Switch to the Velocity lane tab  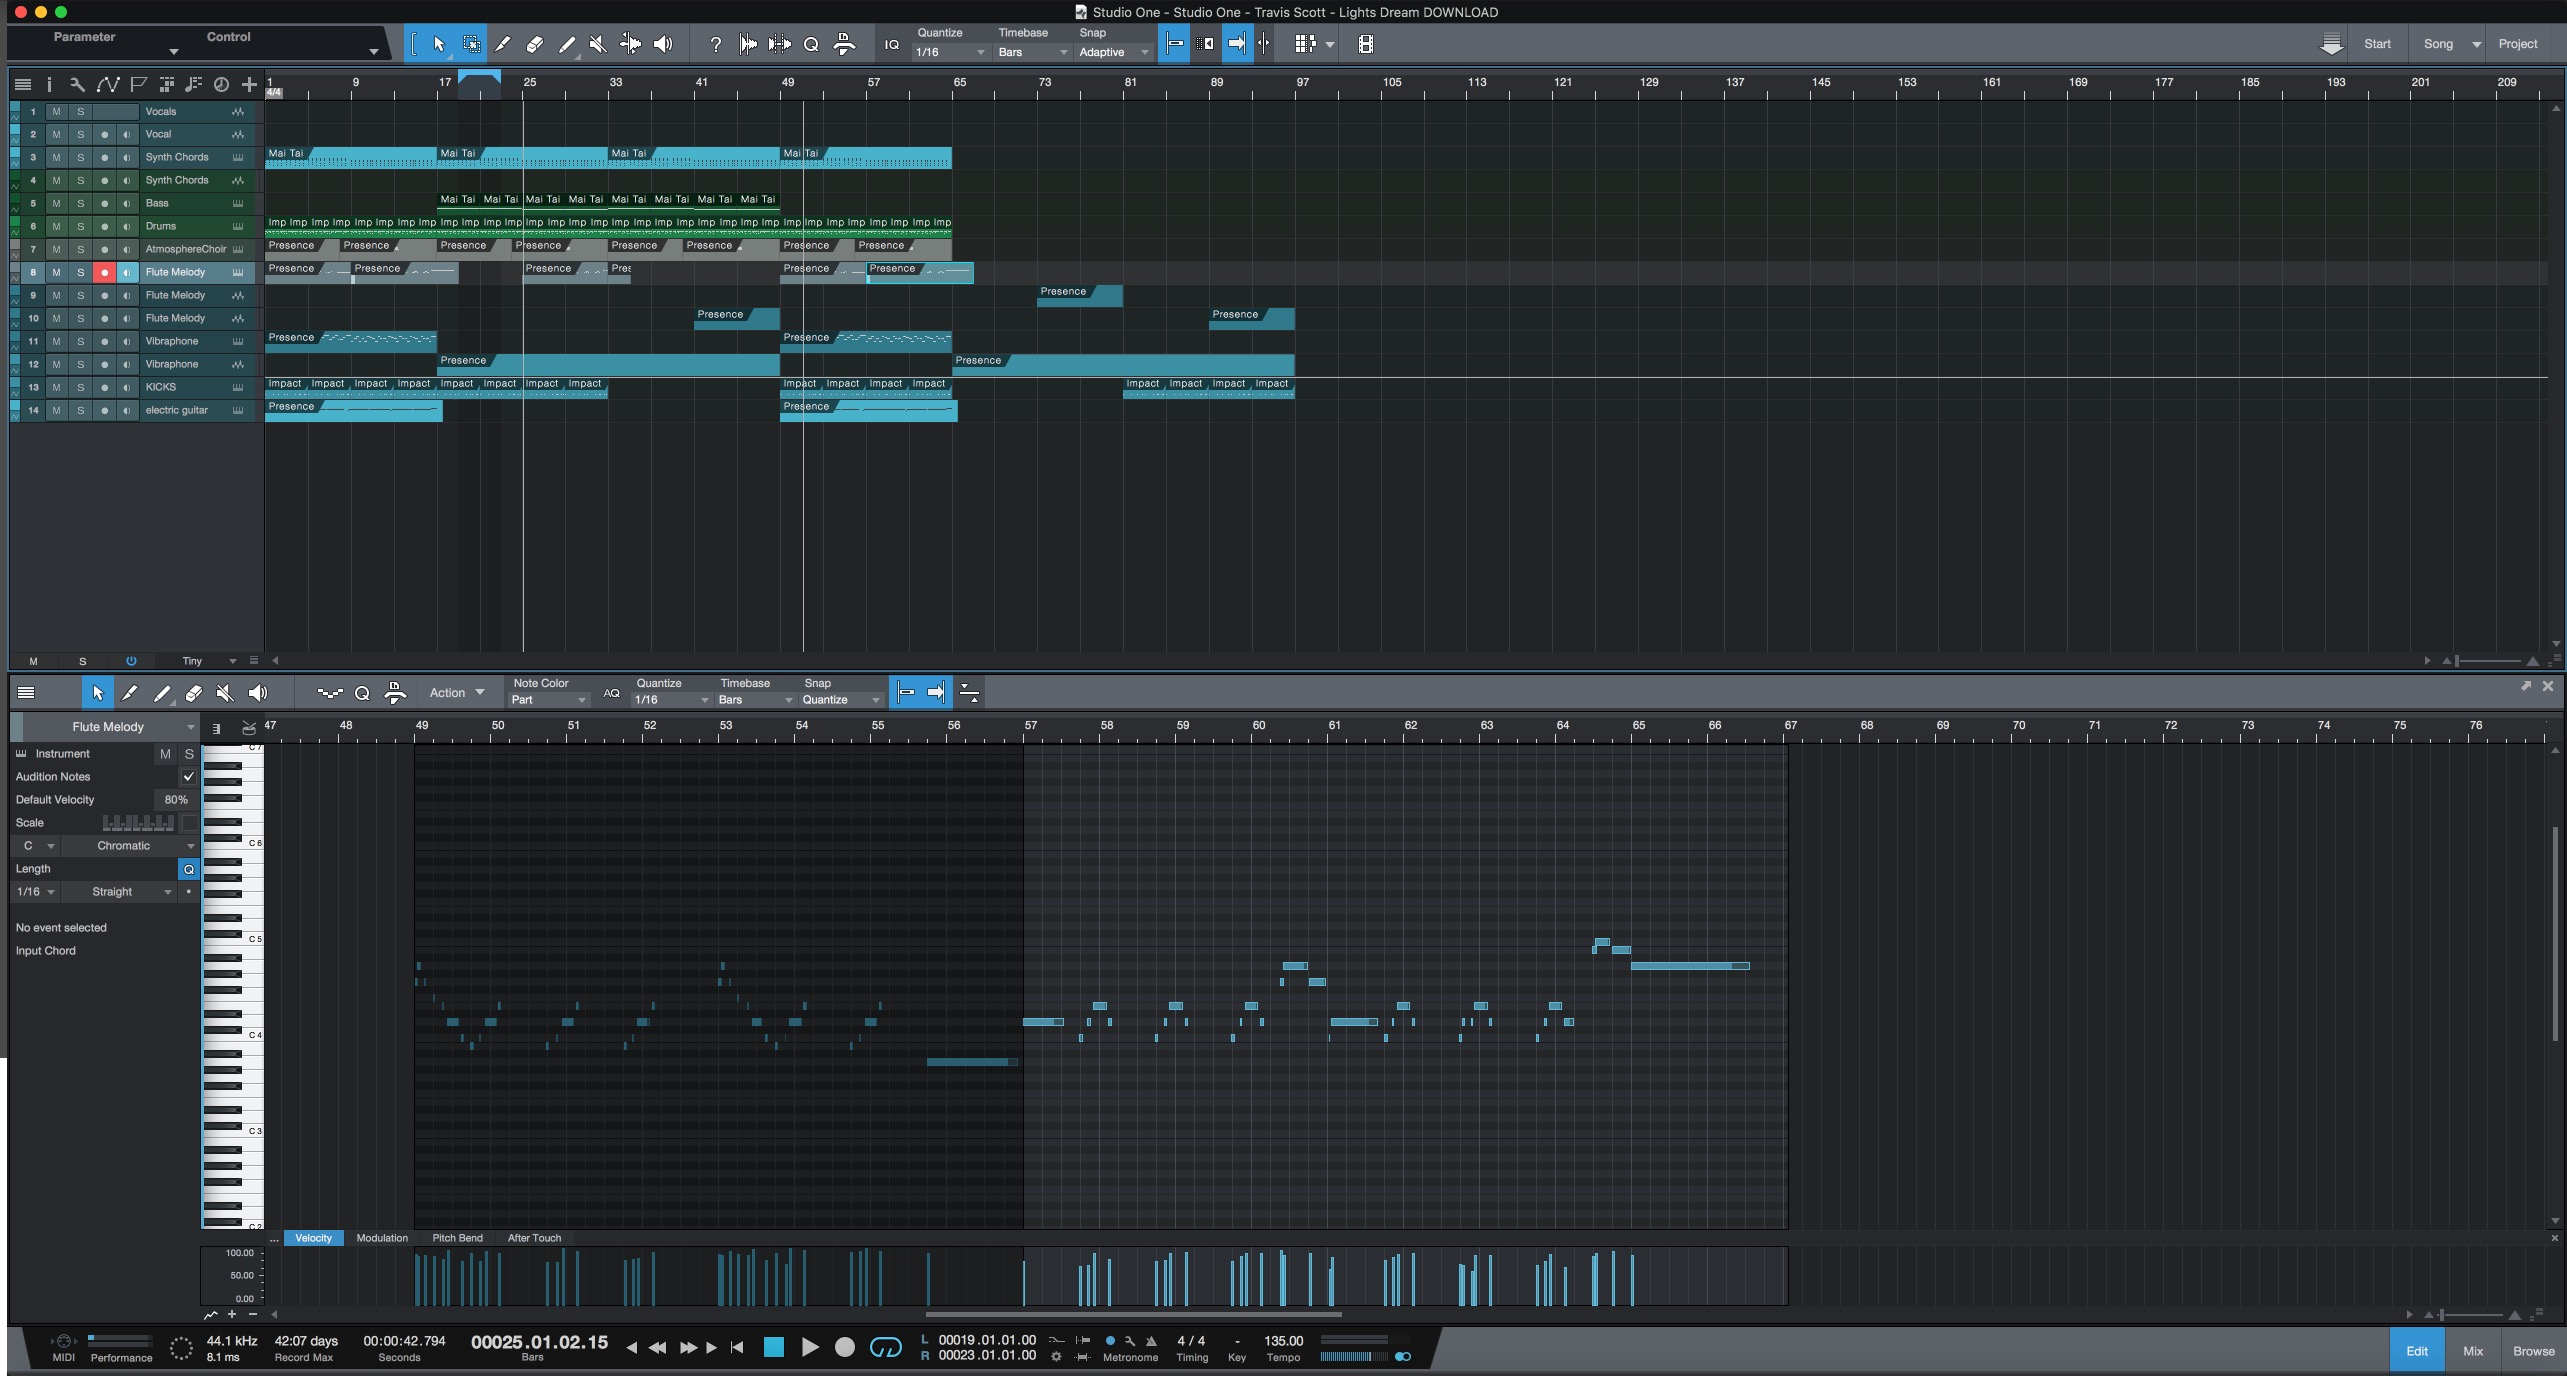click(313, 1238)
